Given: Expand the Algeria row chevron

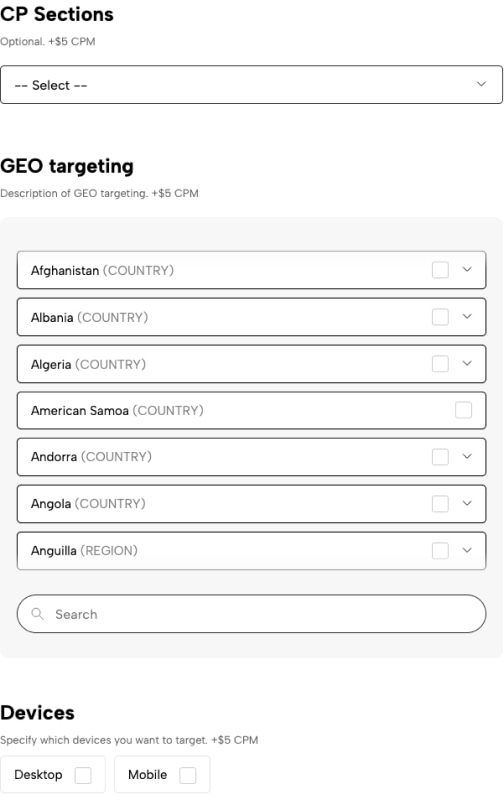Looking at the screenshot, I should (467, 363).
